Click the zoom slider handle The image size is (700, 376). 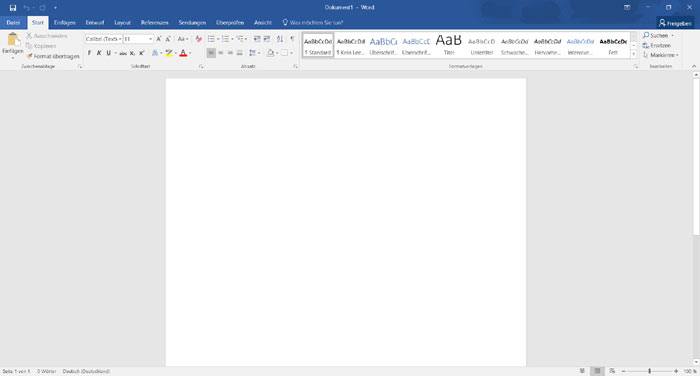pos(650,371)
